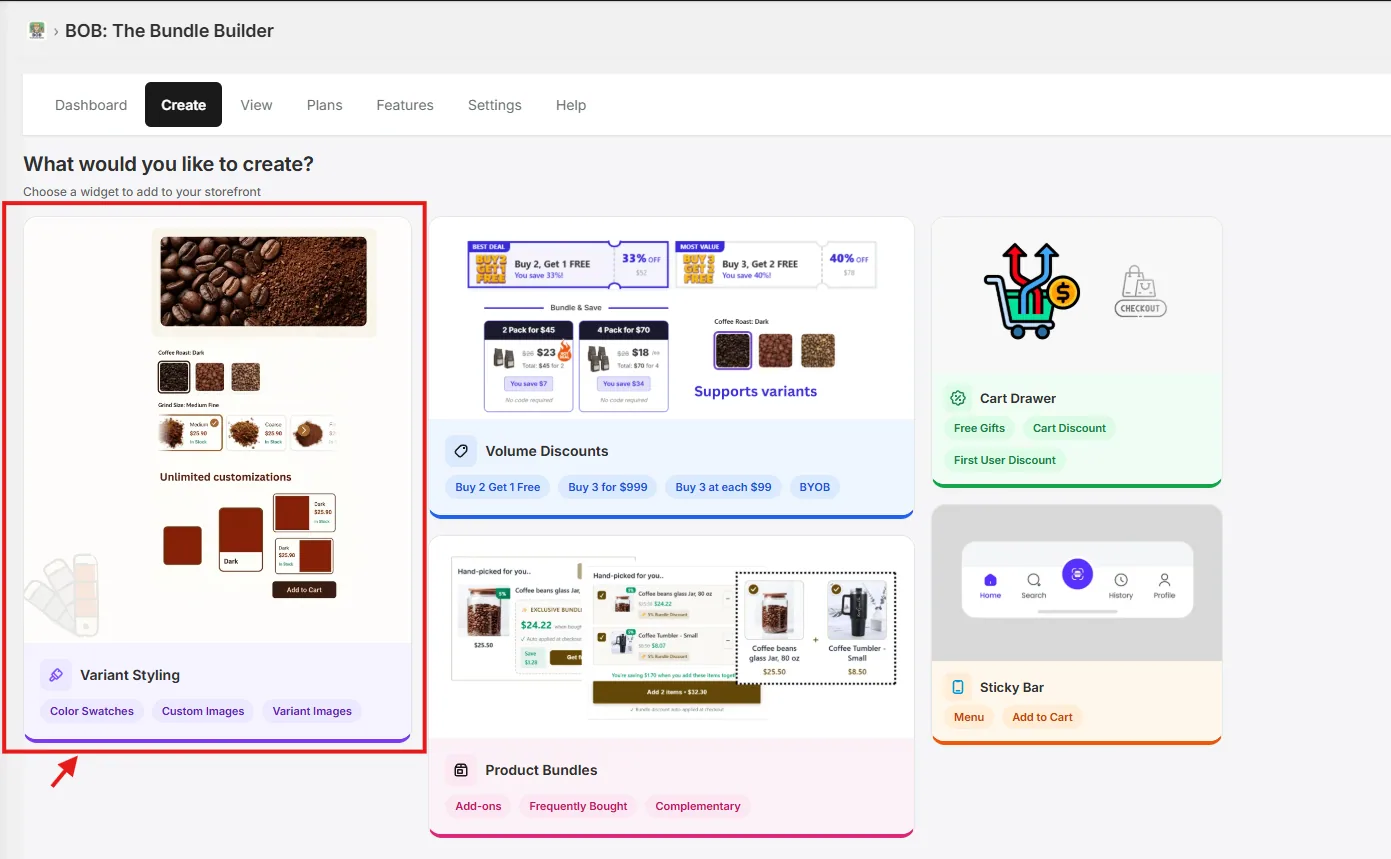Select the Create tab
1391x859 pixels.
coord(183,105)
